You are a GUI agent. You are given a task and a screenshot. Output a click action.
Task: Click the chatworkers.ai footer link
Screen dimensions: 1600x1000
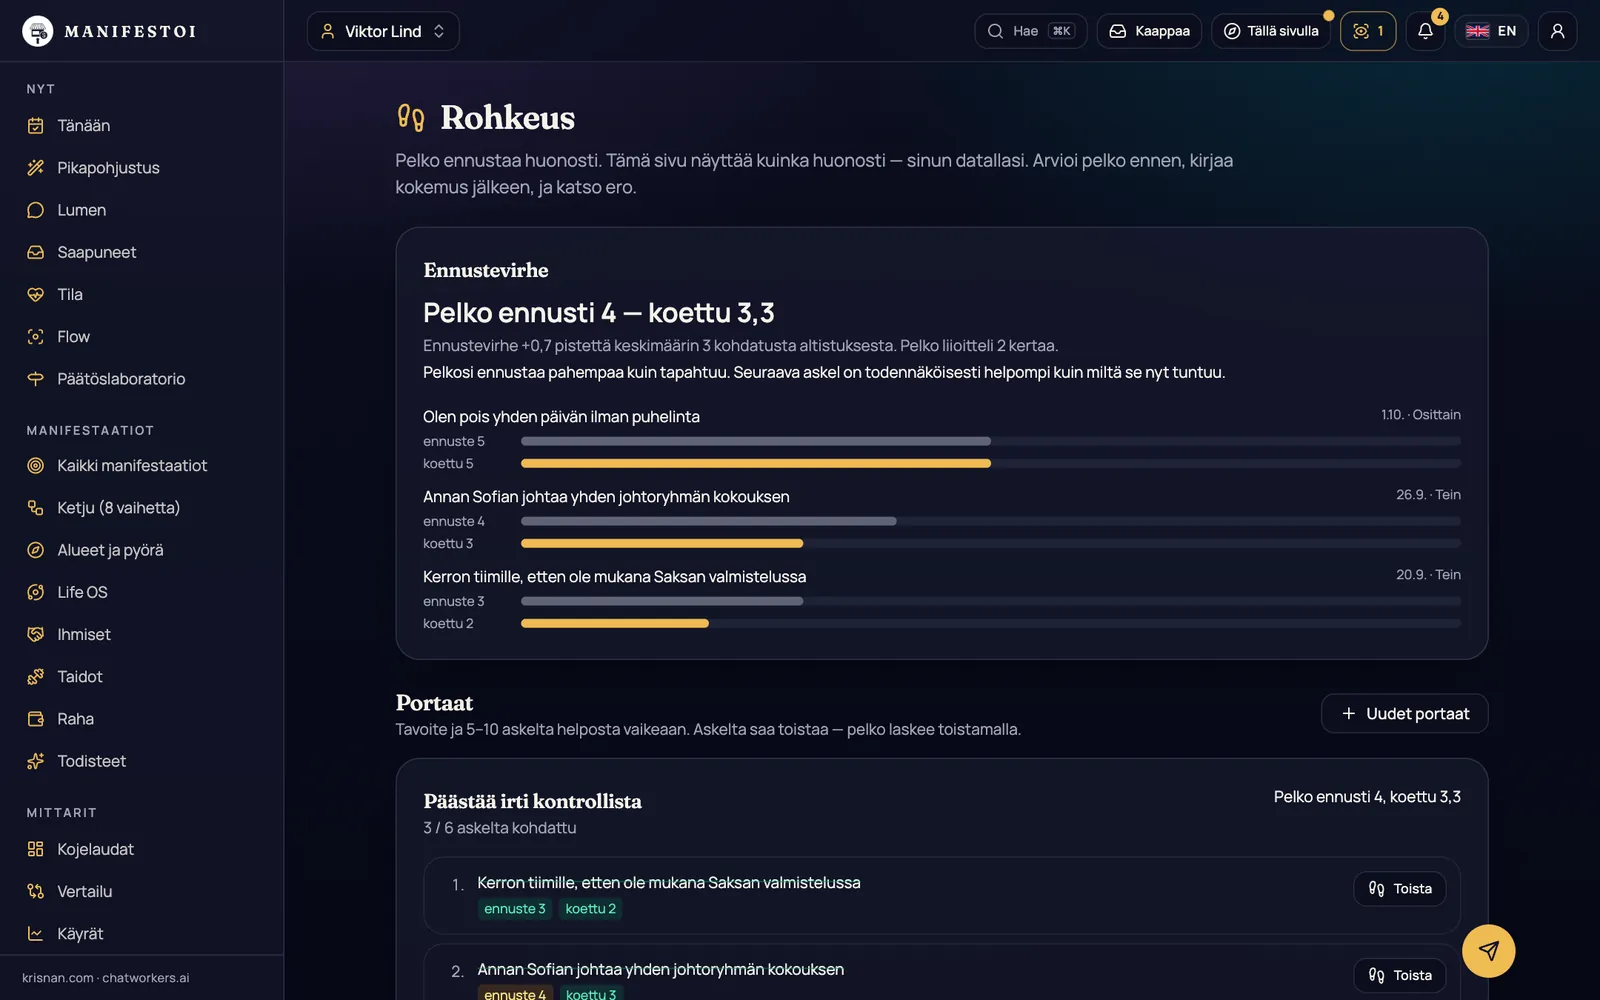point(146,978)
